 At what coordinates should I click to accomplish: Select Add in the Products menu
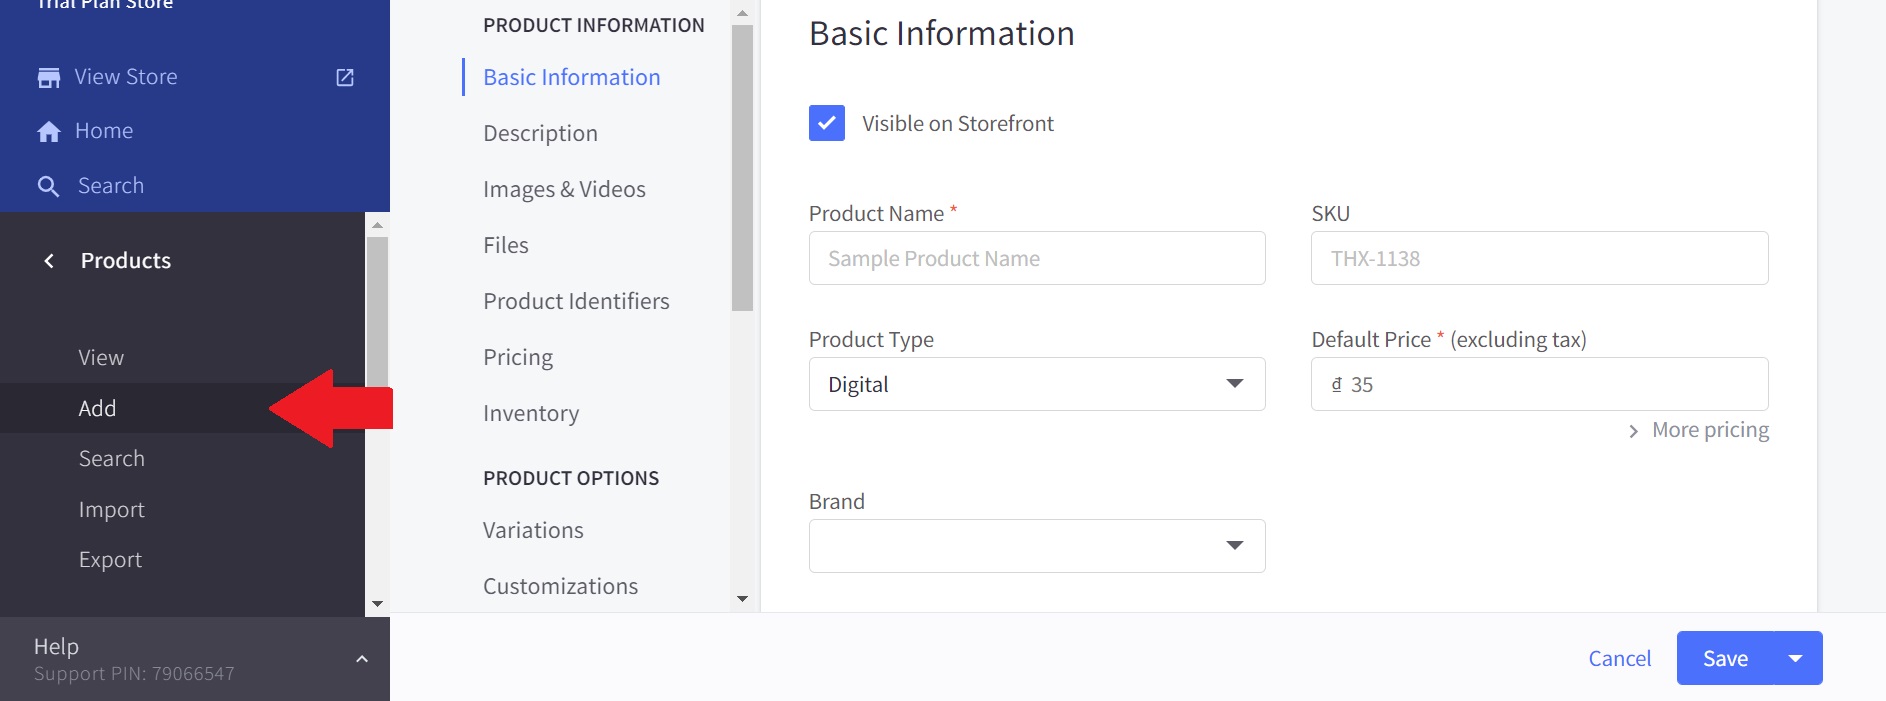pyautogui.click(x=97, y=408)
